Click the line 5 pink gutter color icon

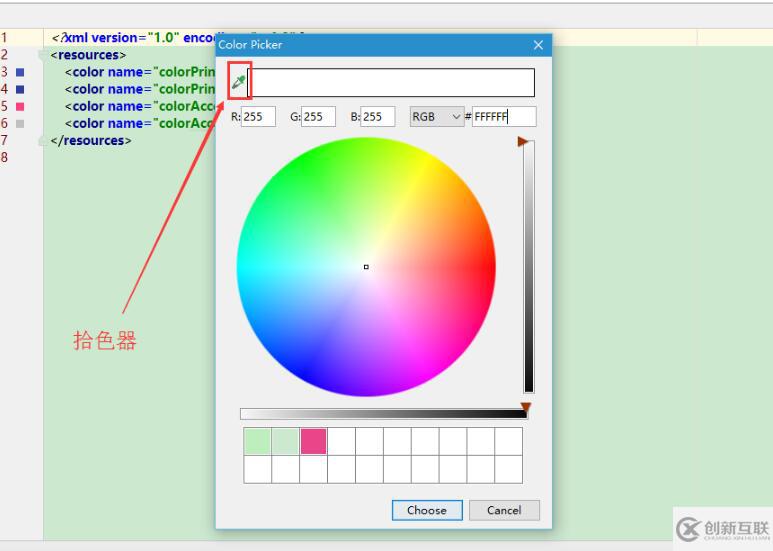click(x=20, y=106)
